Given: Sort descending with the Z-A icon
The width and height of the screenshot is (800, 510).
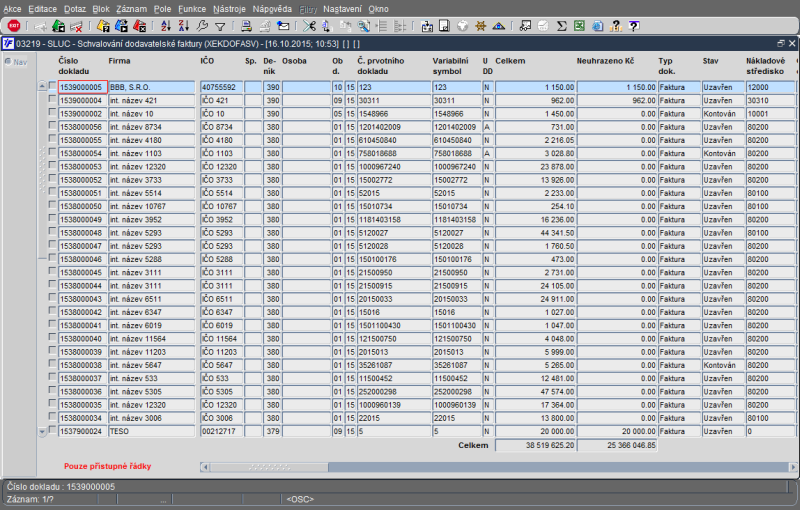Looking at the screenshot, I should coord(184,26).
